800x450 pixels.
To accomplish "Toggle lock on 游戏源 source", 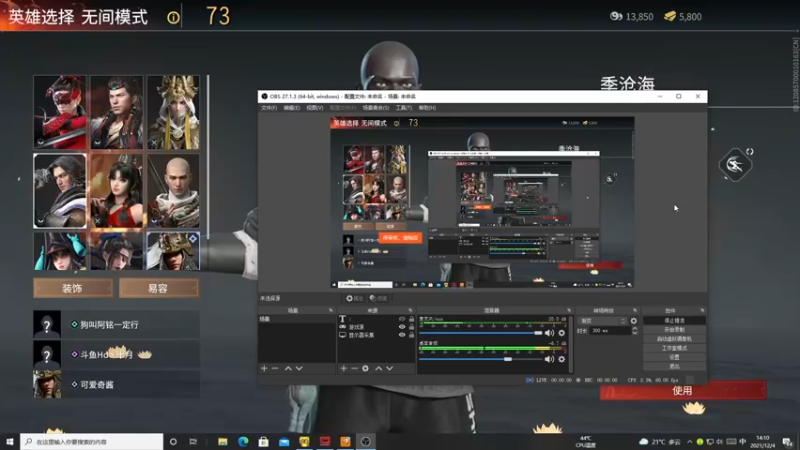I will tap(411, 327).
